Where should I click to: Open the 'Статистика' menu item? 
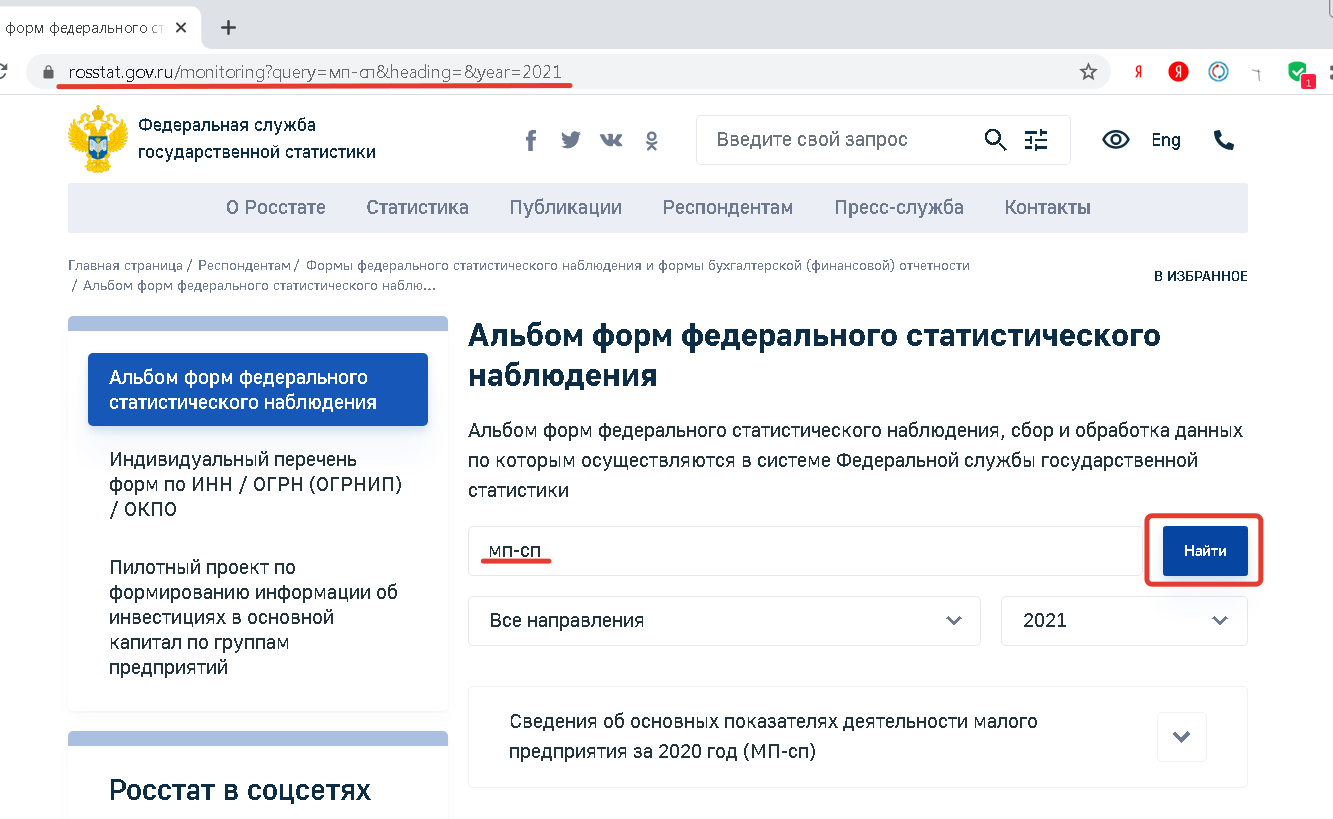point(417,208)
